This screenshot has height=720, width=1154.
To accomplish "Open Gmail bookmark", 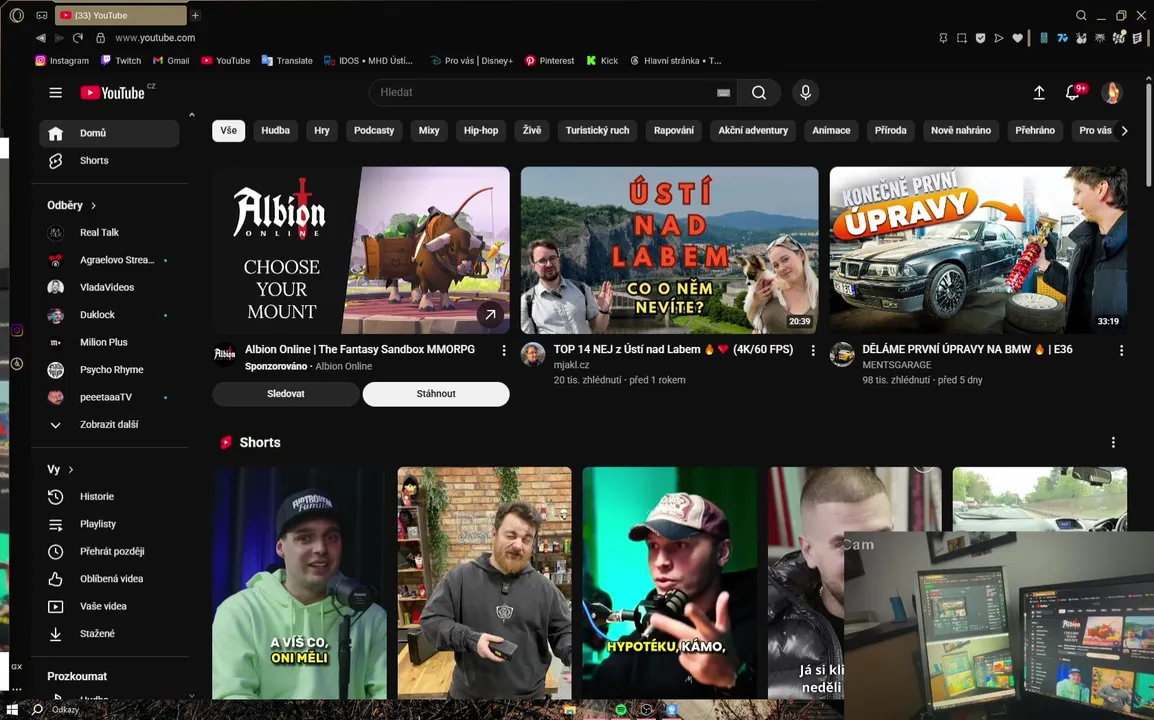I will (171, 61).
